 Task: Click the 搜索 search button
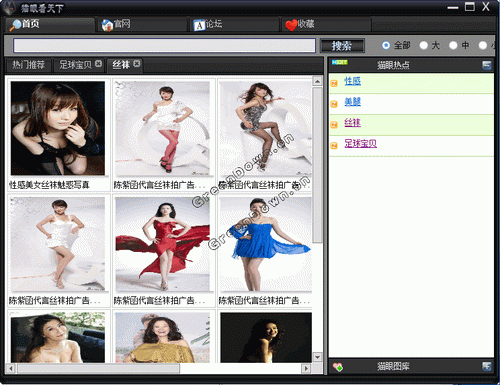point(342,46)
